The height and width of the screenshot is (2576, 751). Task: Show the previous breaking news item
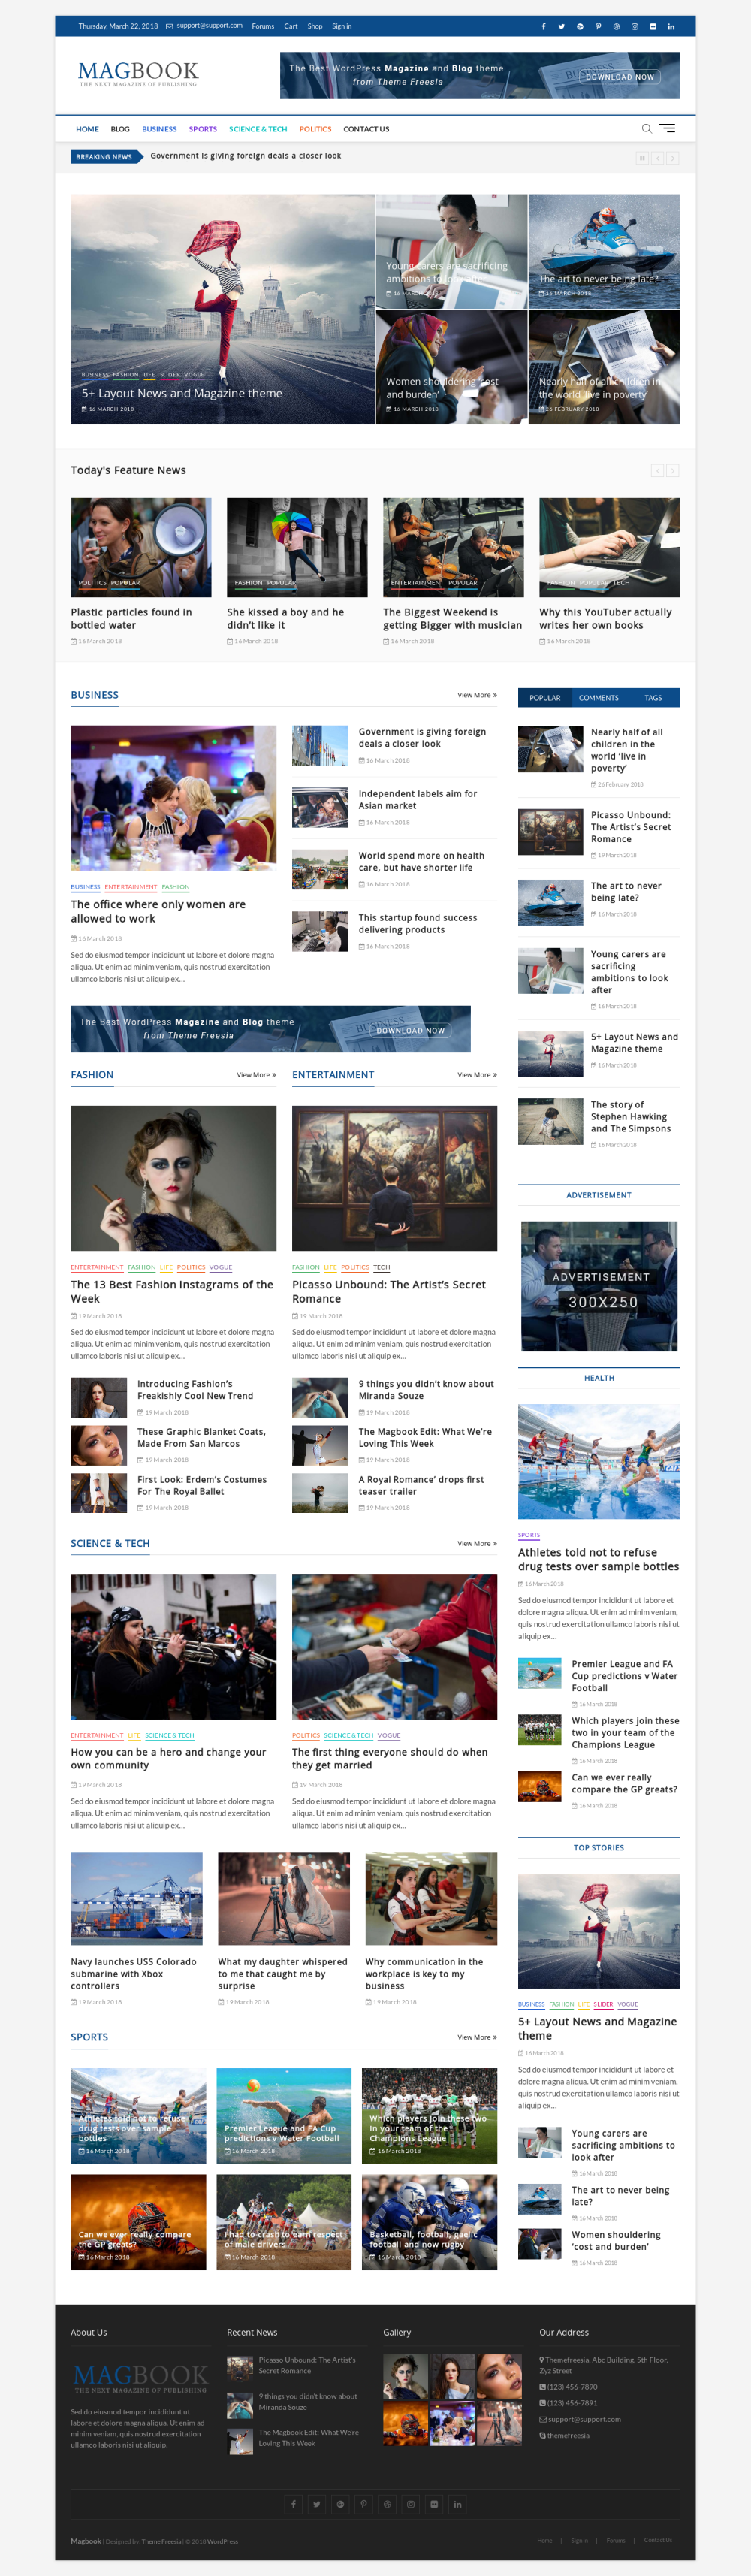click(658, 157)
